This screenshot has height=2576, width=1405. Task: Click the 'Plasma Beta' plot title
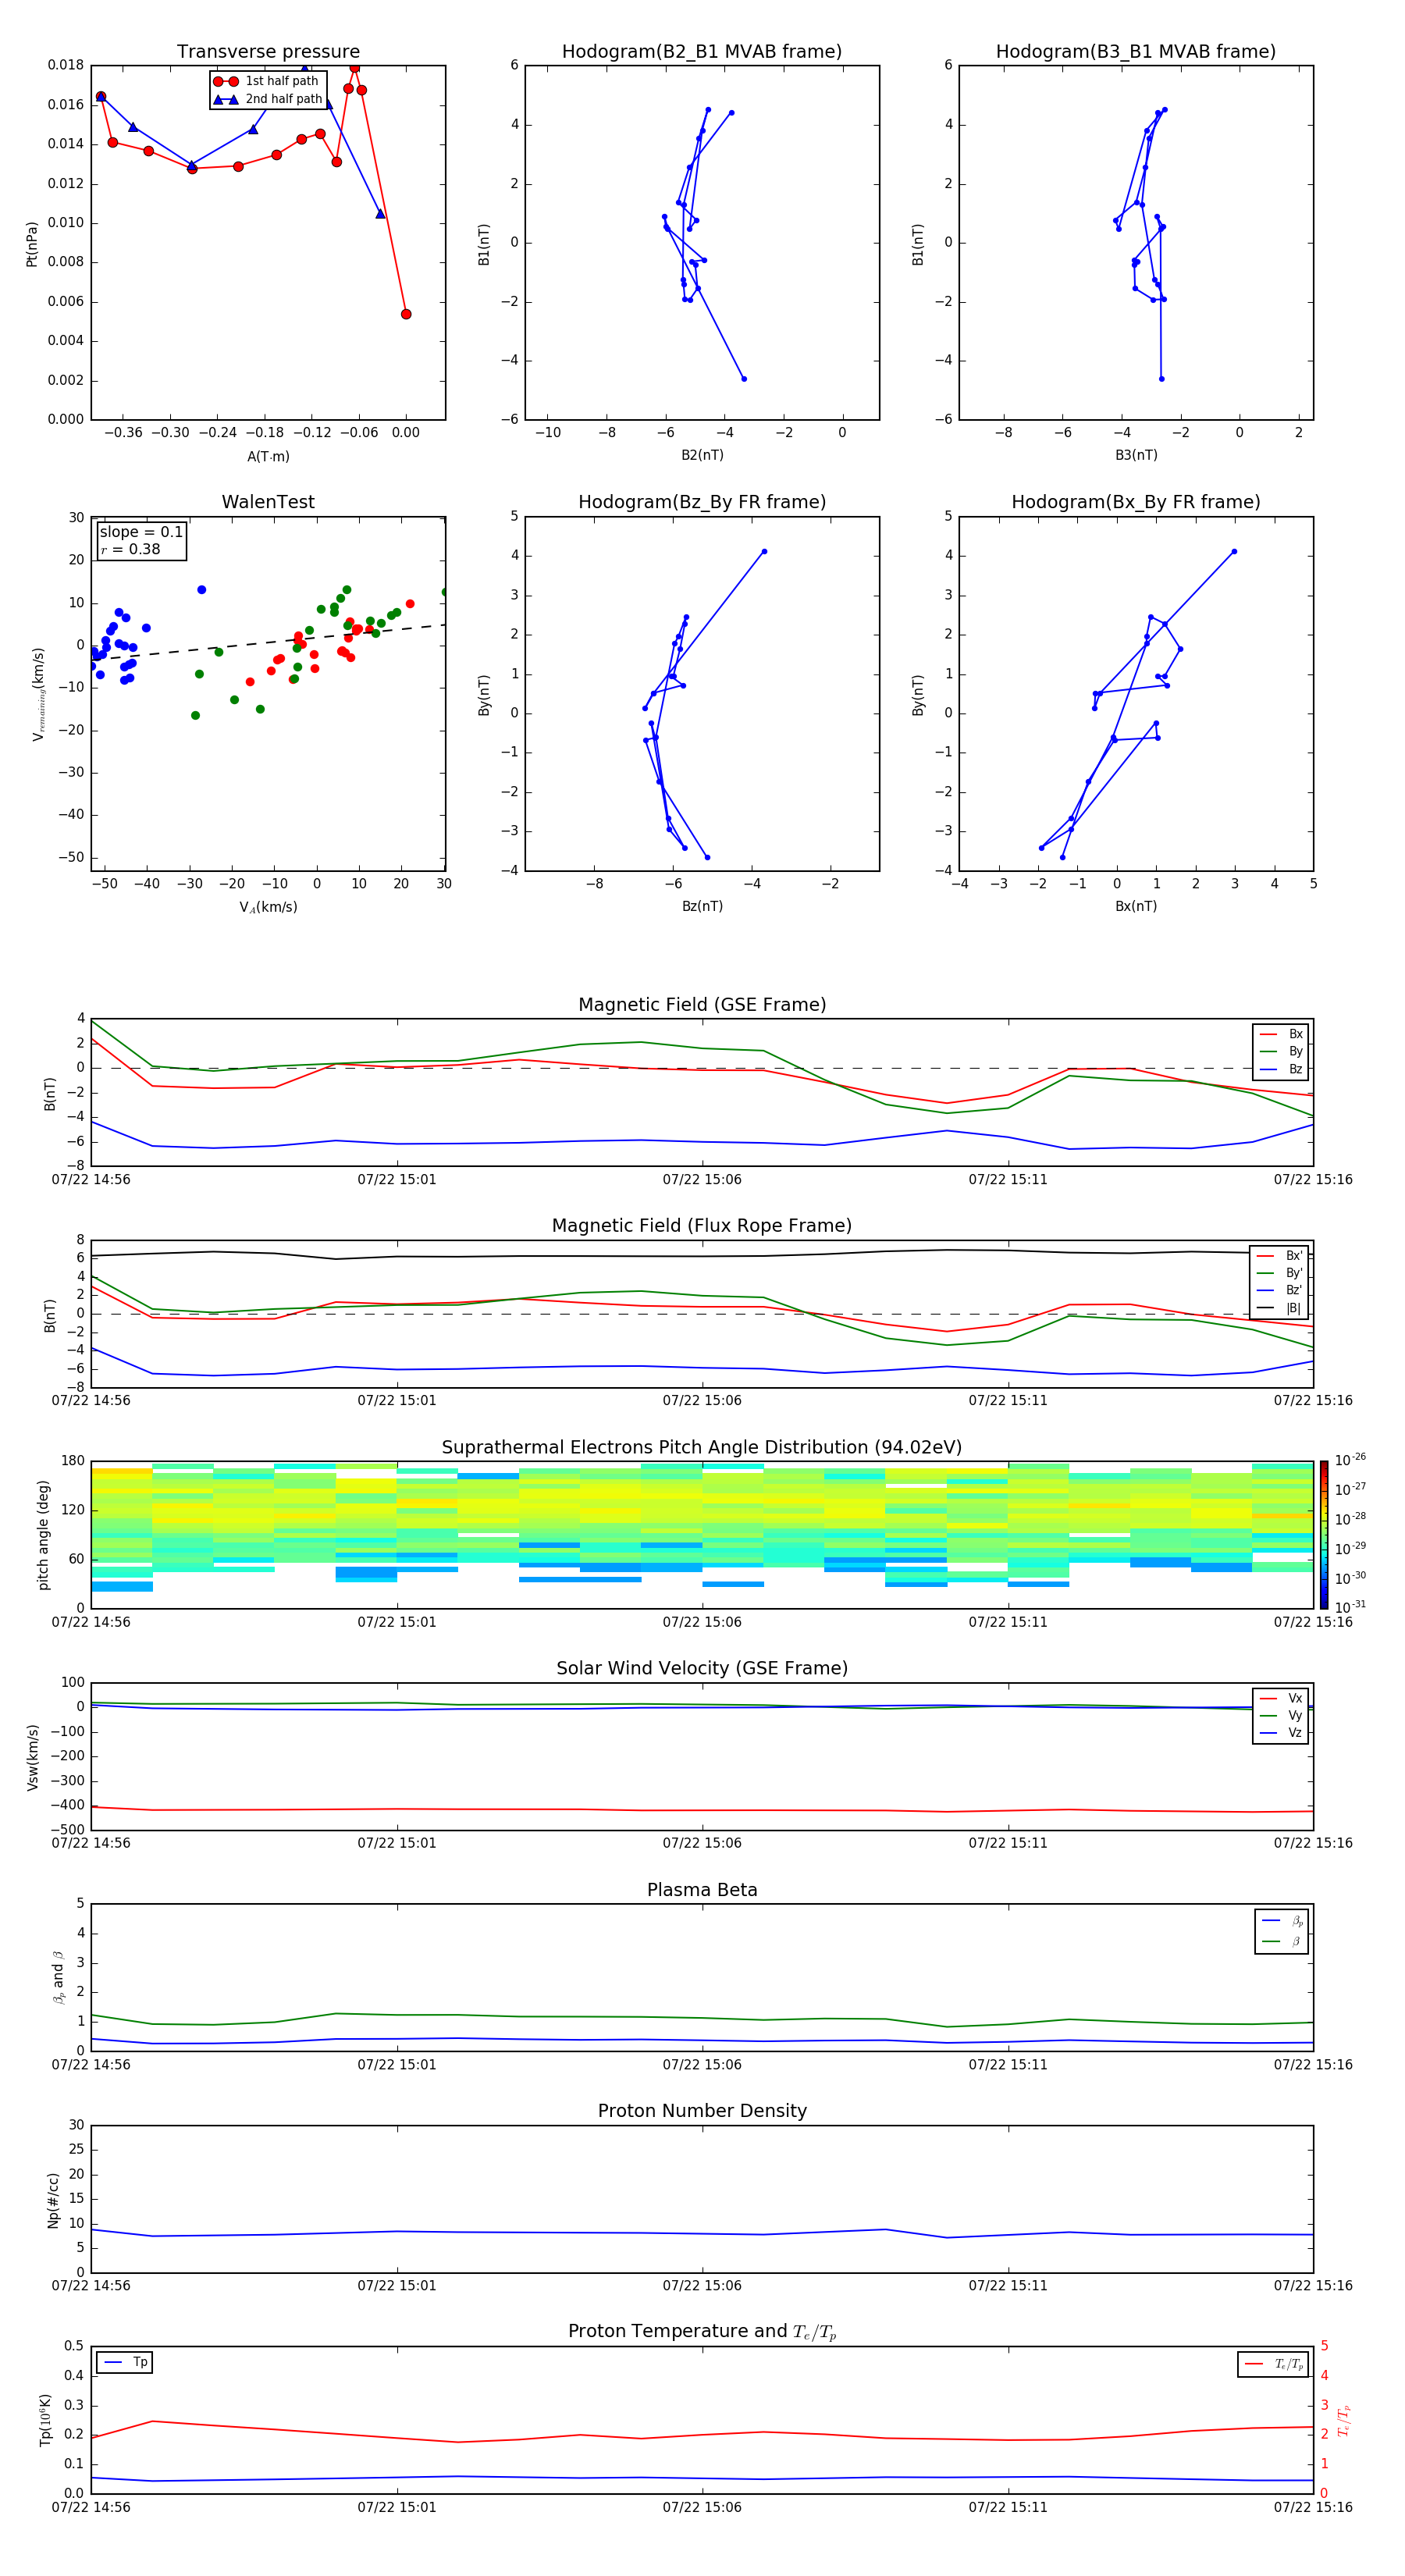[x=702, y=1890]
